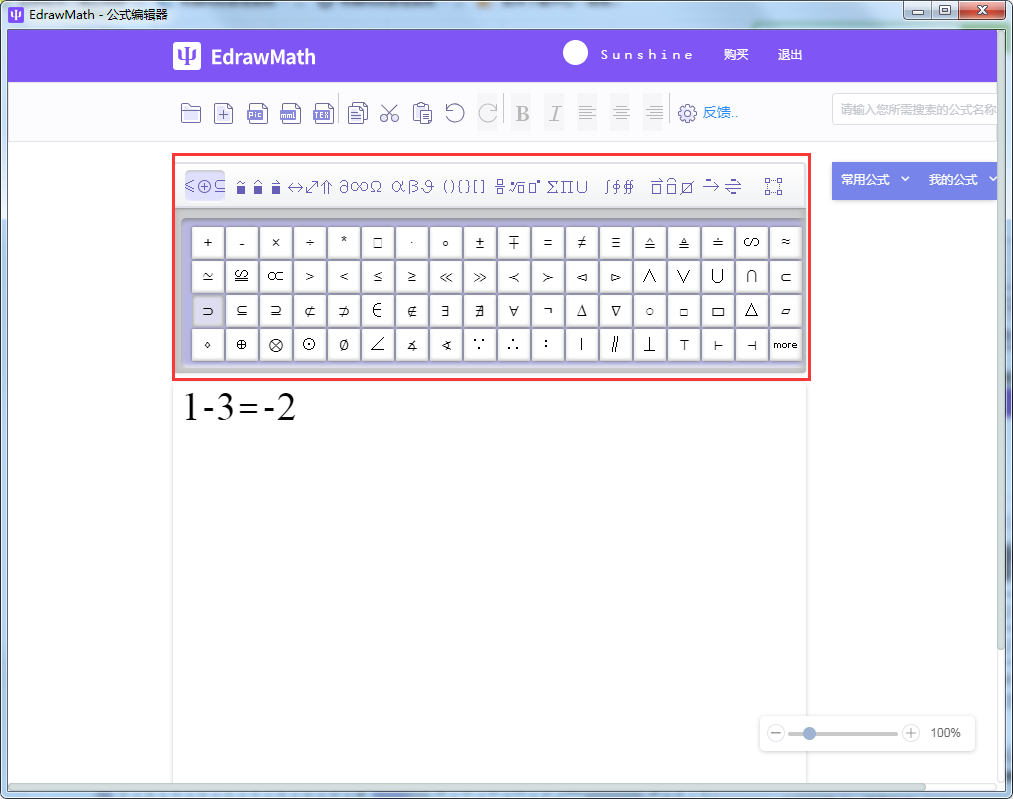This screenshot has height=799, width=1013.
Task: Open the brackets (){}[] templates category
Action: 464,187
